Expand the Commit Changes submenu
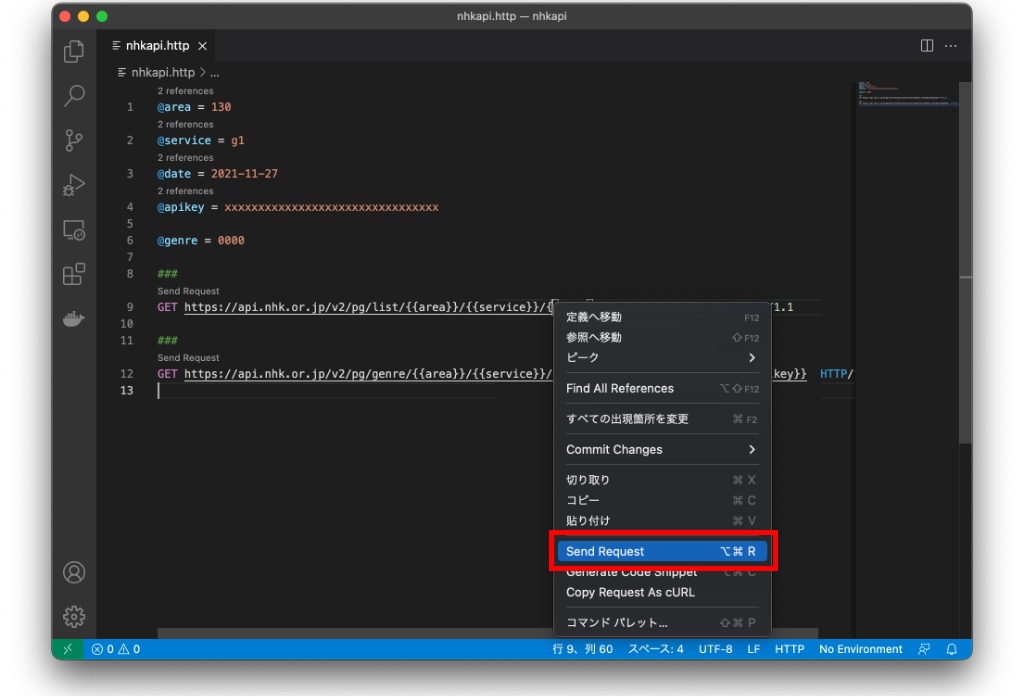 click(x=661, y=450)
